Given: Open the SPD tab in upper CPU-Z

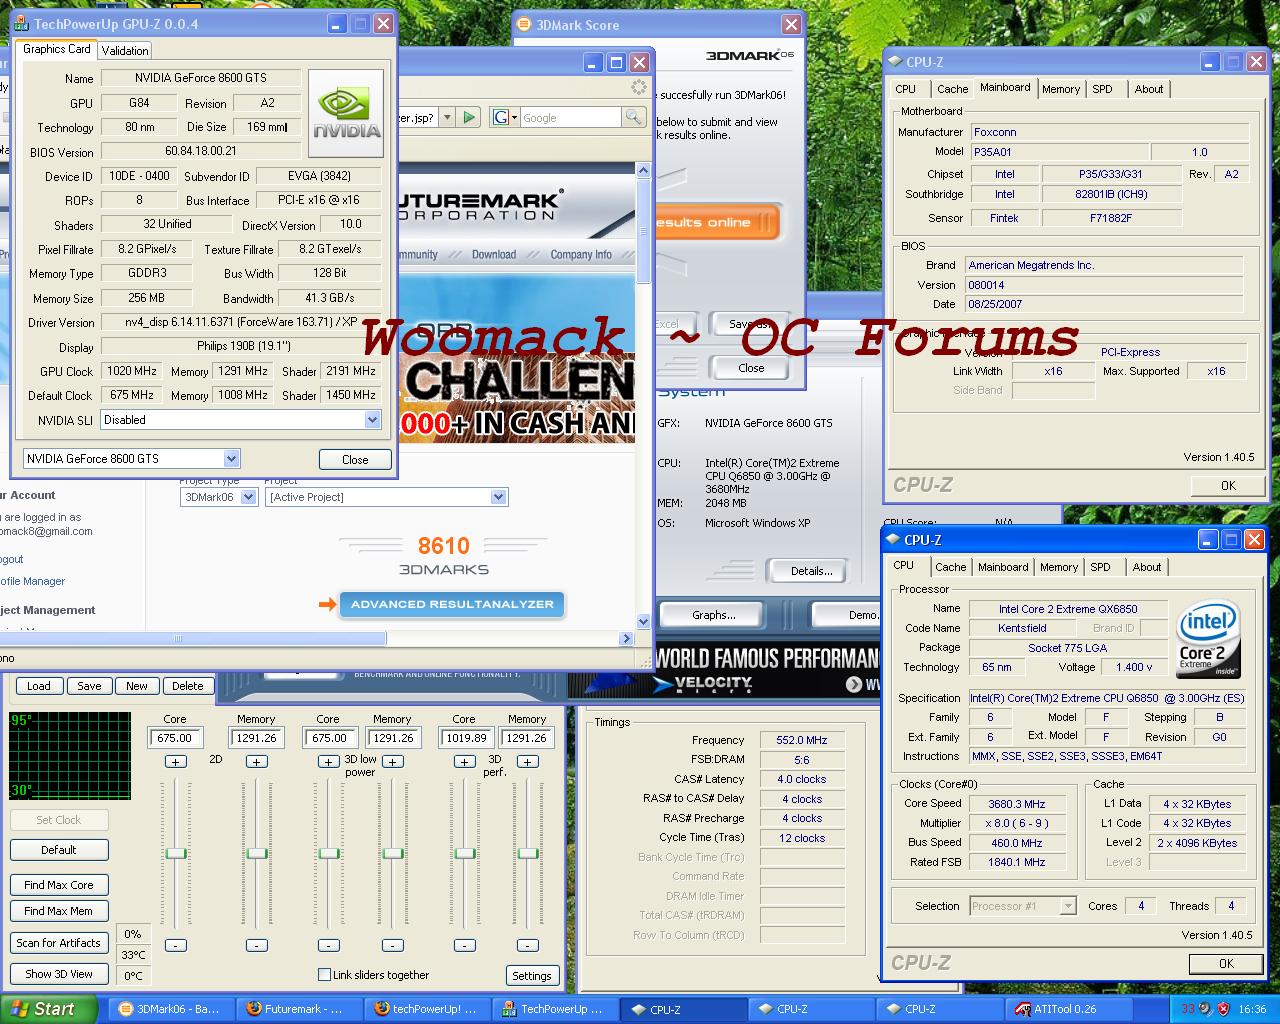Looking at the screenshot, I should click(1102, 89).
